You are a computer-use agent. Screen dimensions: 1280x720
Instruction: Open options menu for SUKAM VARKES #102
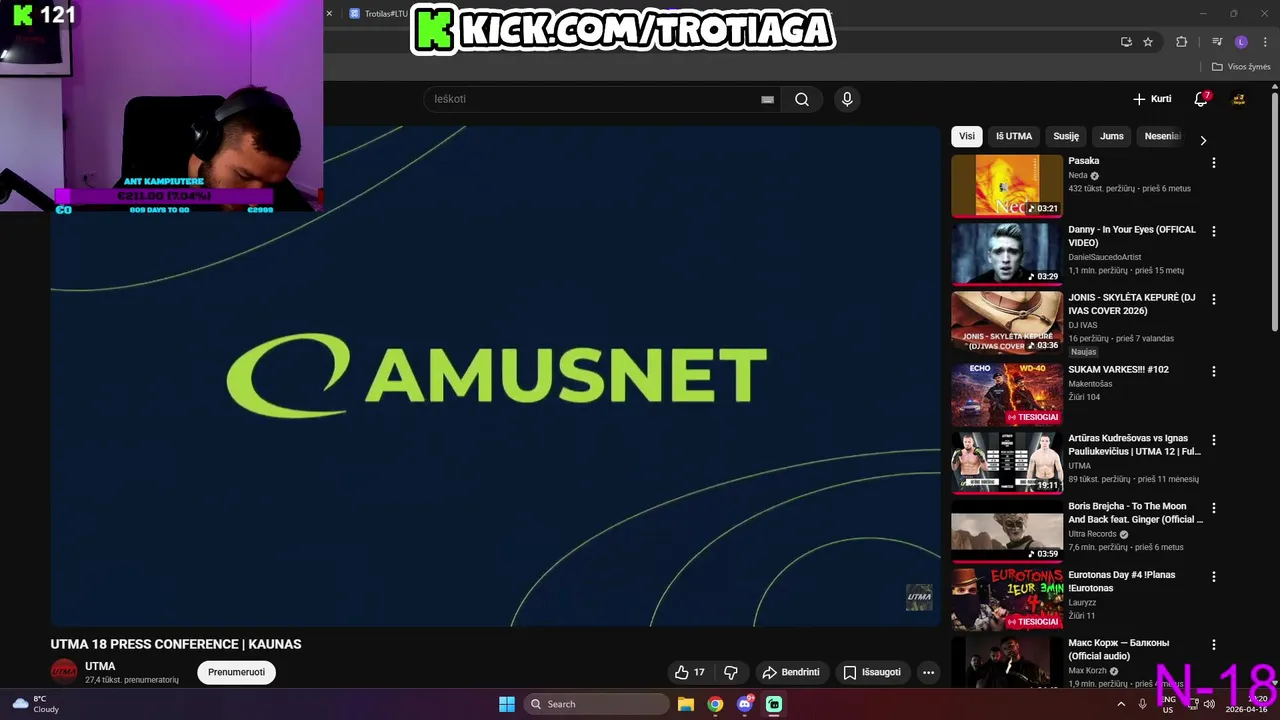tap(1214, 371)
